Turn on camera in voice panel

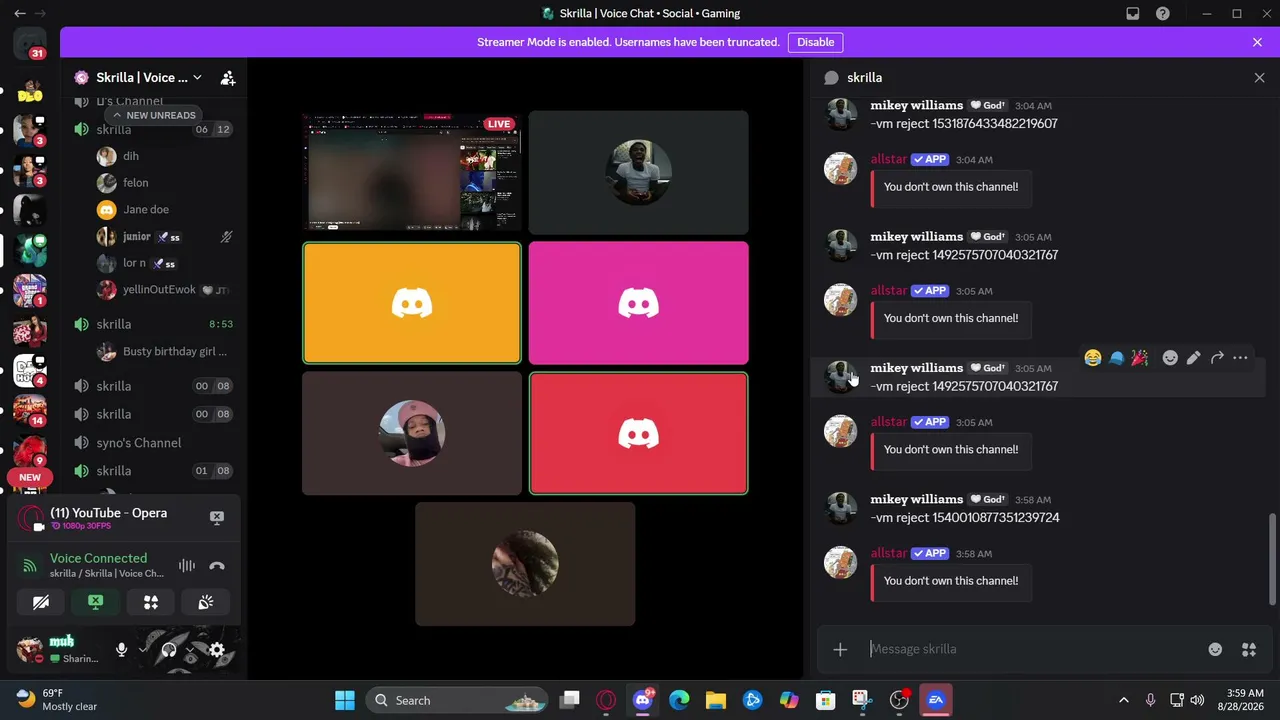click(41, 603)
